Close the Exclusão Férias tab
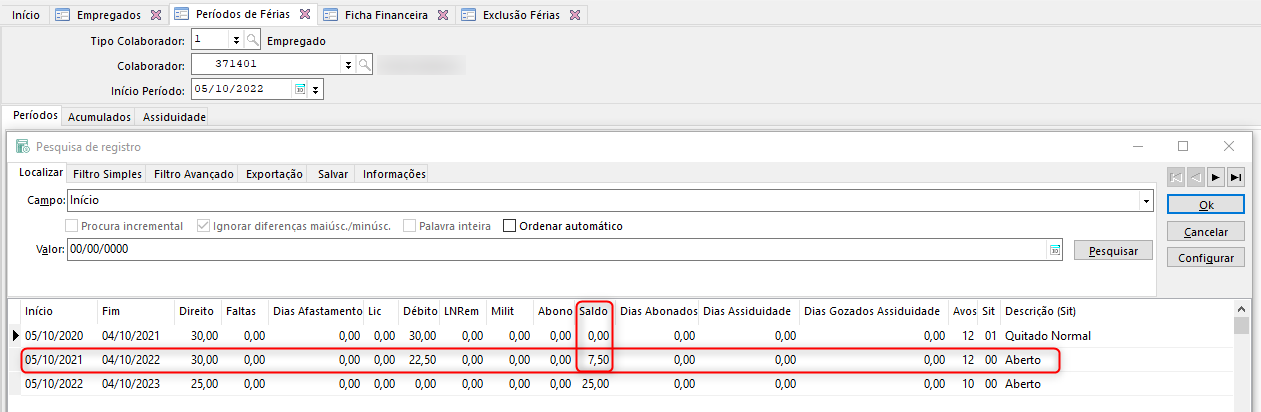The image size is (1261, 412). pos(576,16)
